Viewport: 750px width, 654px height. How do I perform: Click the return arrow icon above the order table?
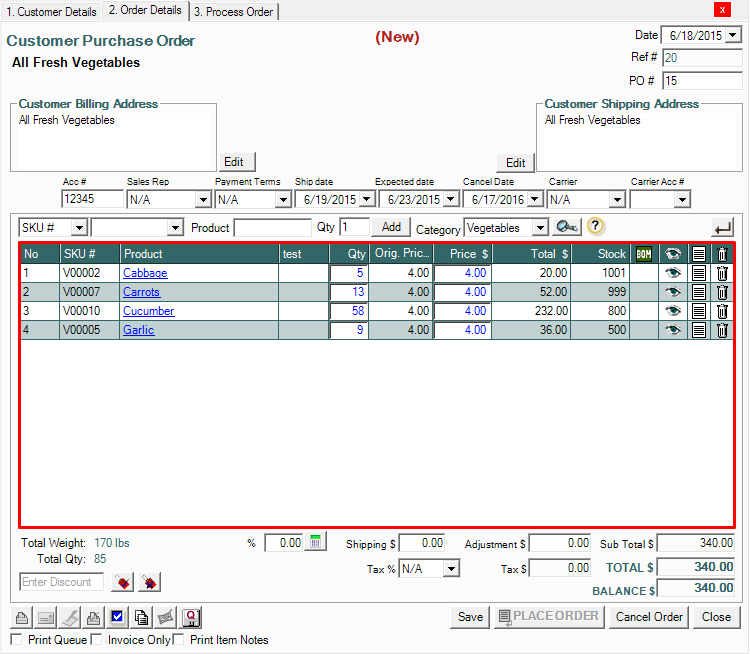point(722,227)
